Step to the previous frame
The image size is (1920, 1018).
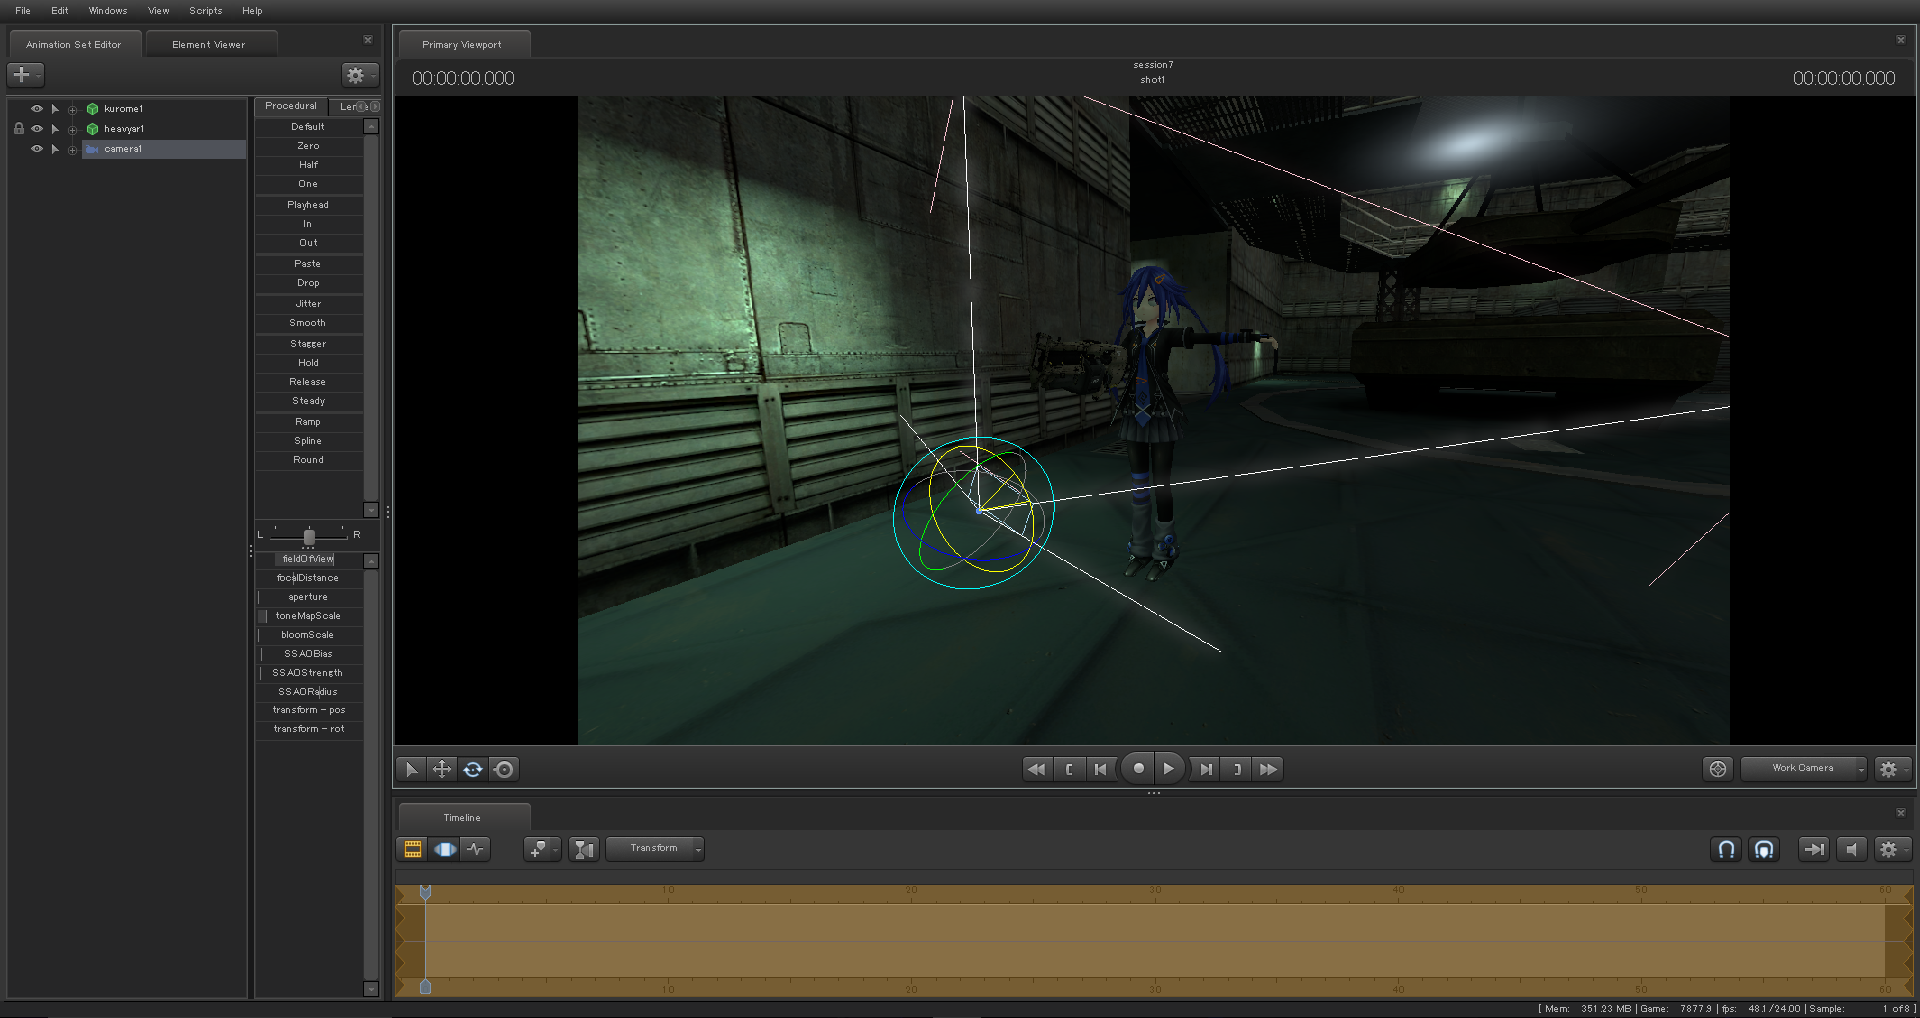(1101, 769)
